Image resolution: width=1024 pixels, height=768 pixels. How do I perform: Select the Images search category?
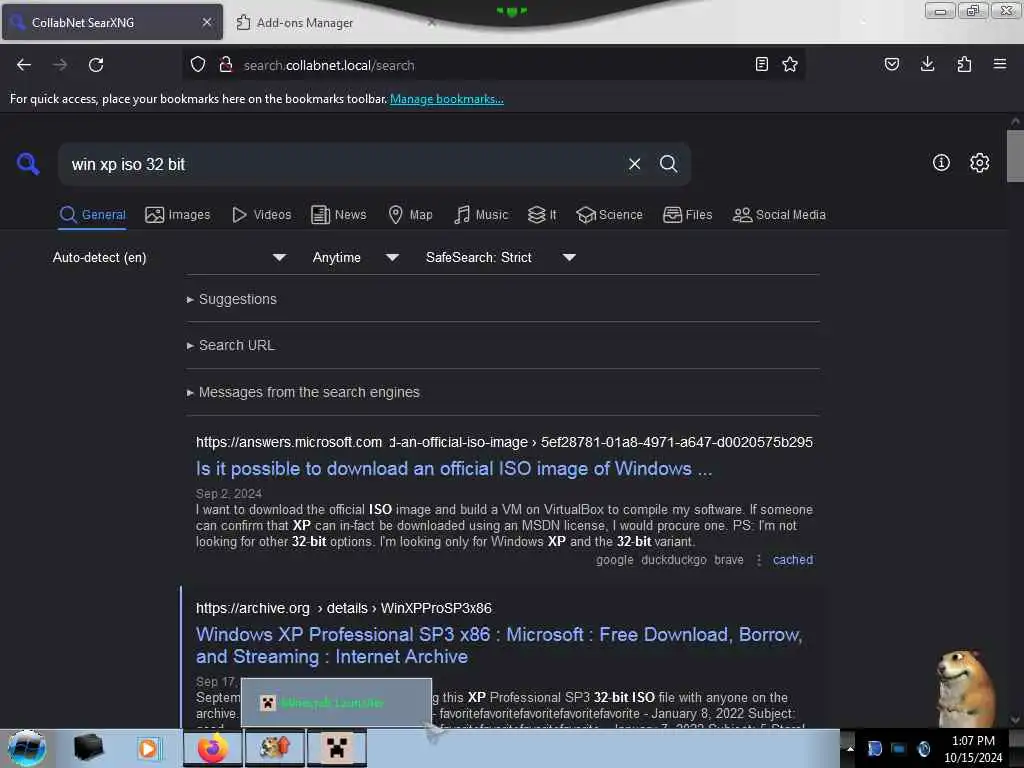tap(178, 215)
